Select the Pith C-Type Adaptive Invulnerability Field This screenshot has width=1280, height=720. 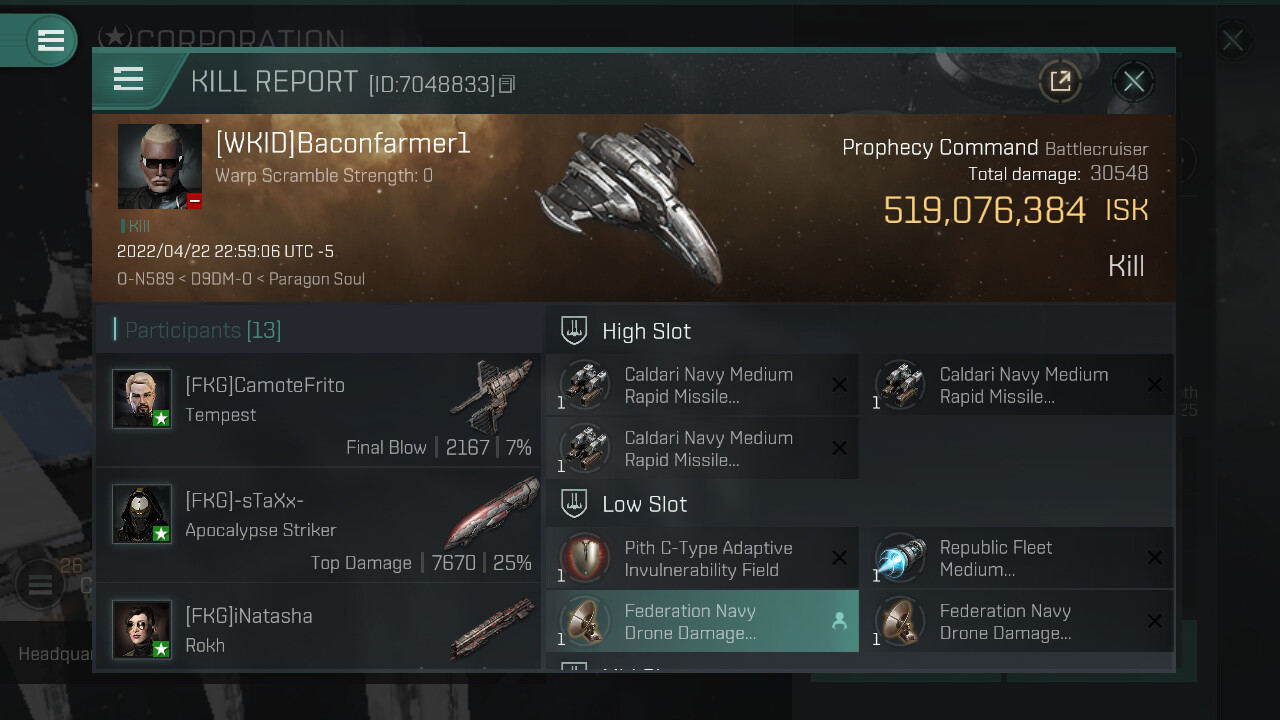702,558
